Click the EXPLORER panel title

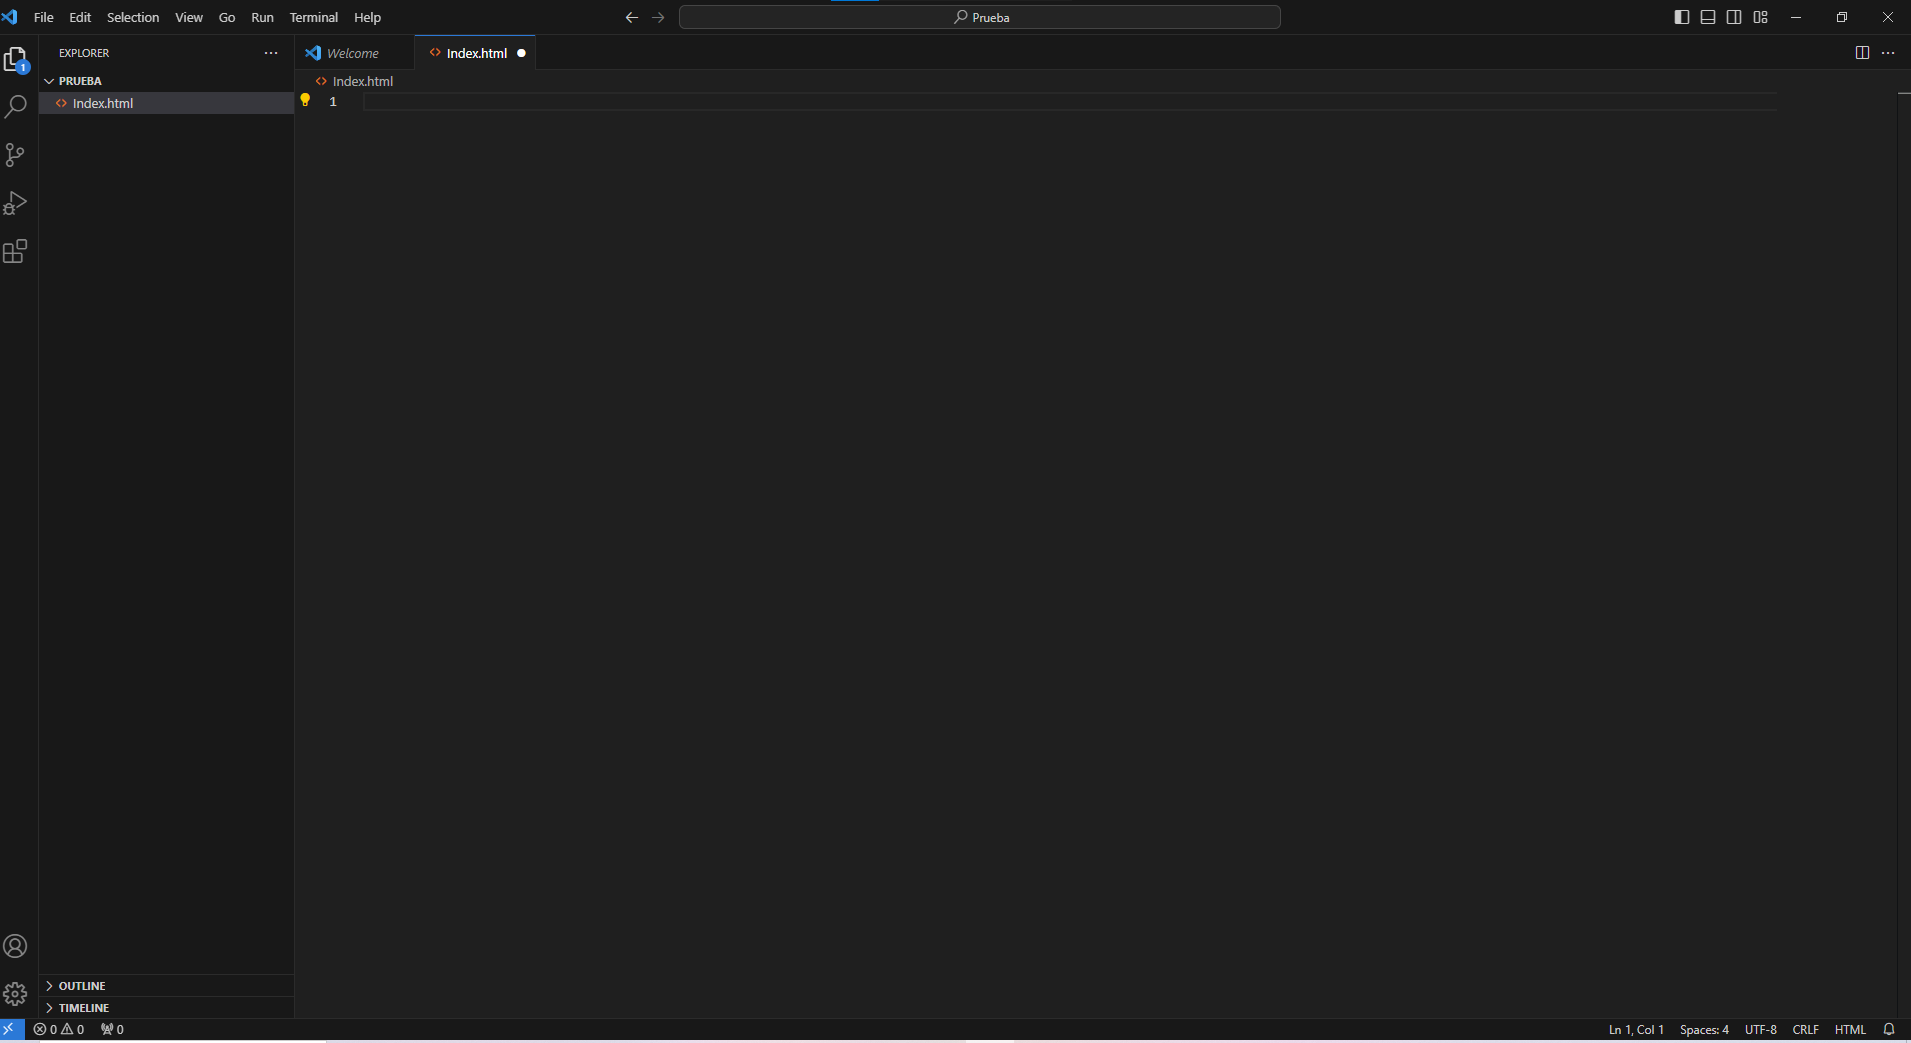pos(84,53)
